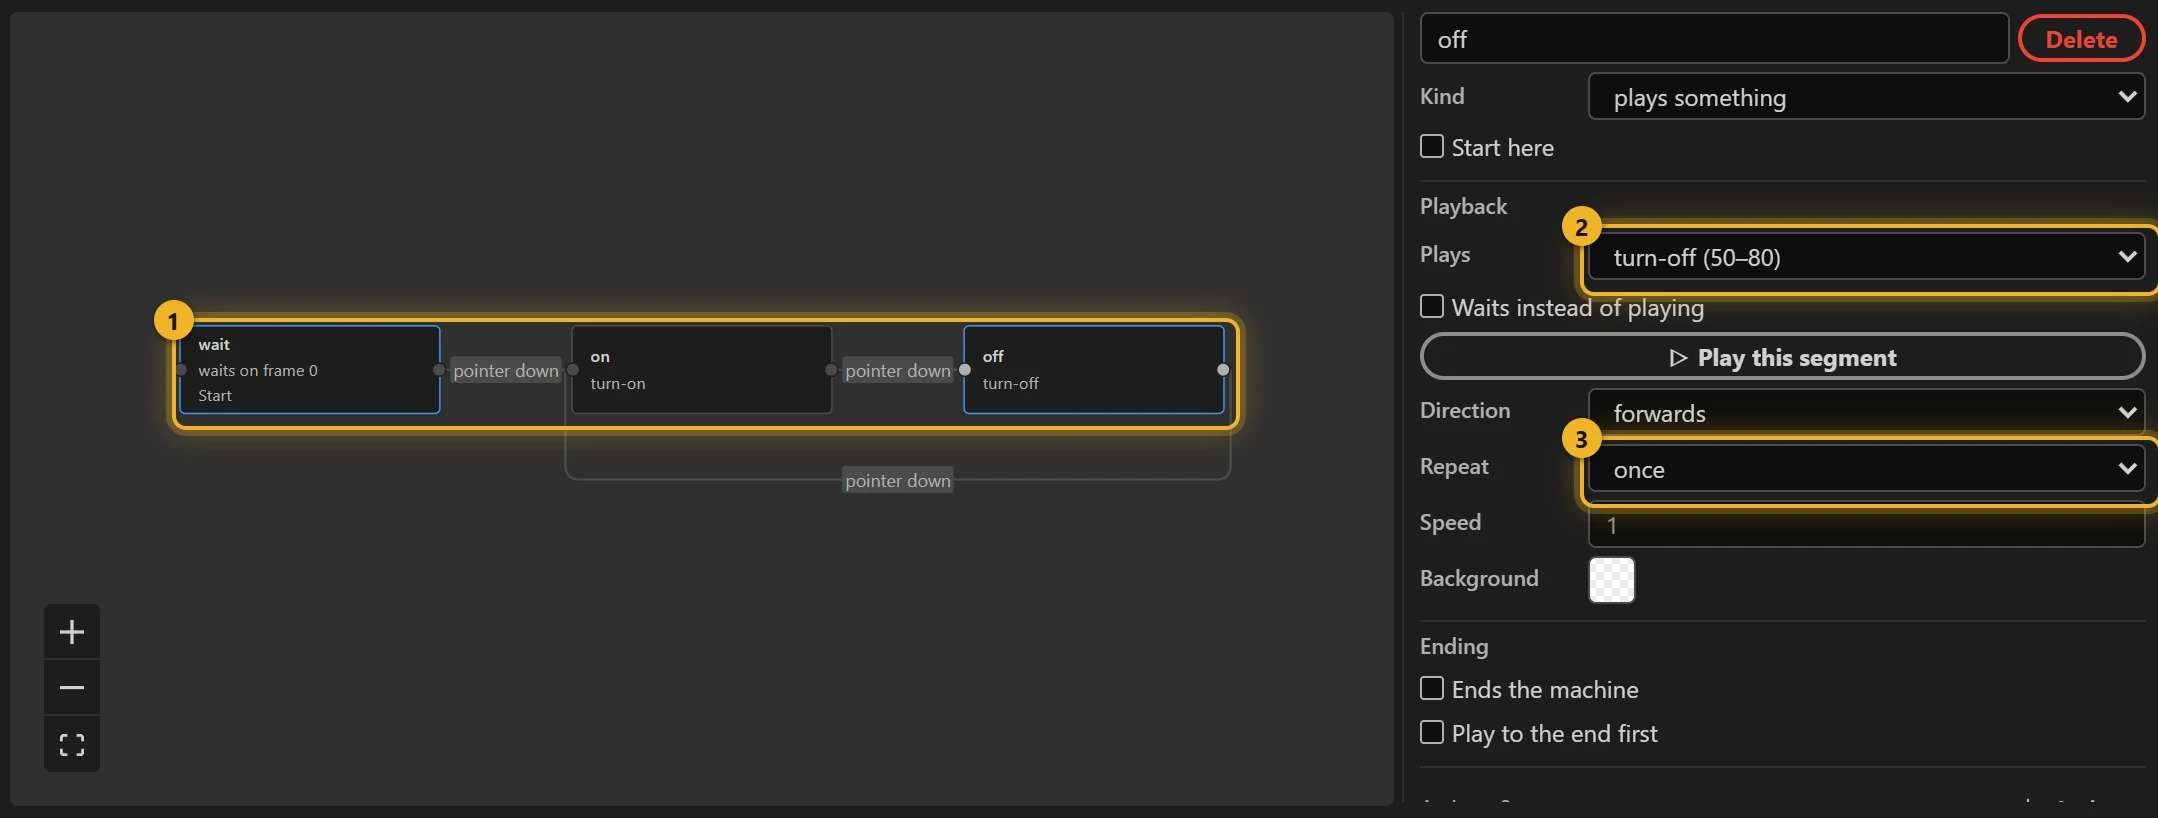Screen dimensions: 2158x818
Task: Click the 'pointer down' transition between wait and on
Action: pyautogui.click(x=506, y=371)
